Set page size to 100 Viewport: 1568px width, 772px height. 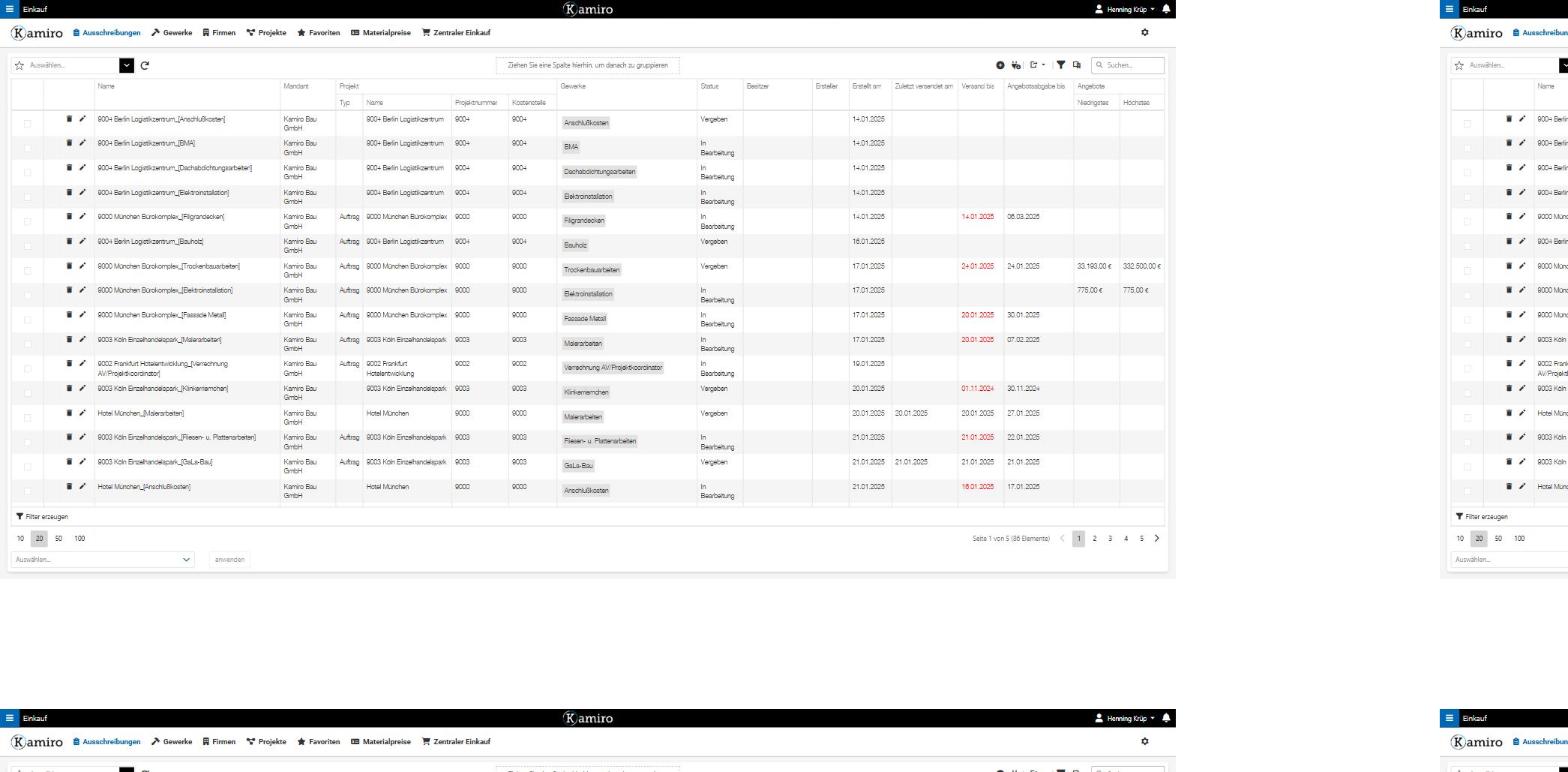tap(80, 539)
